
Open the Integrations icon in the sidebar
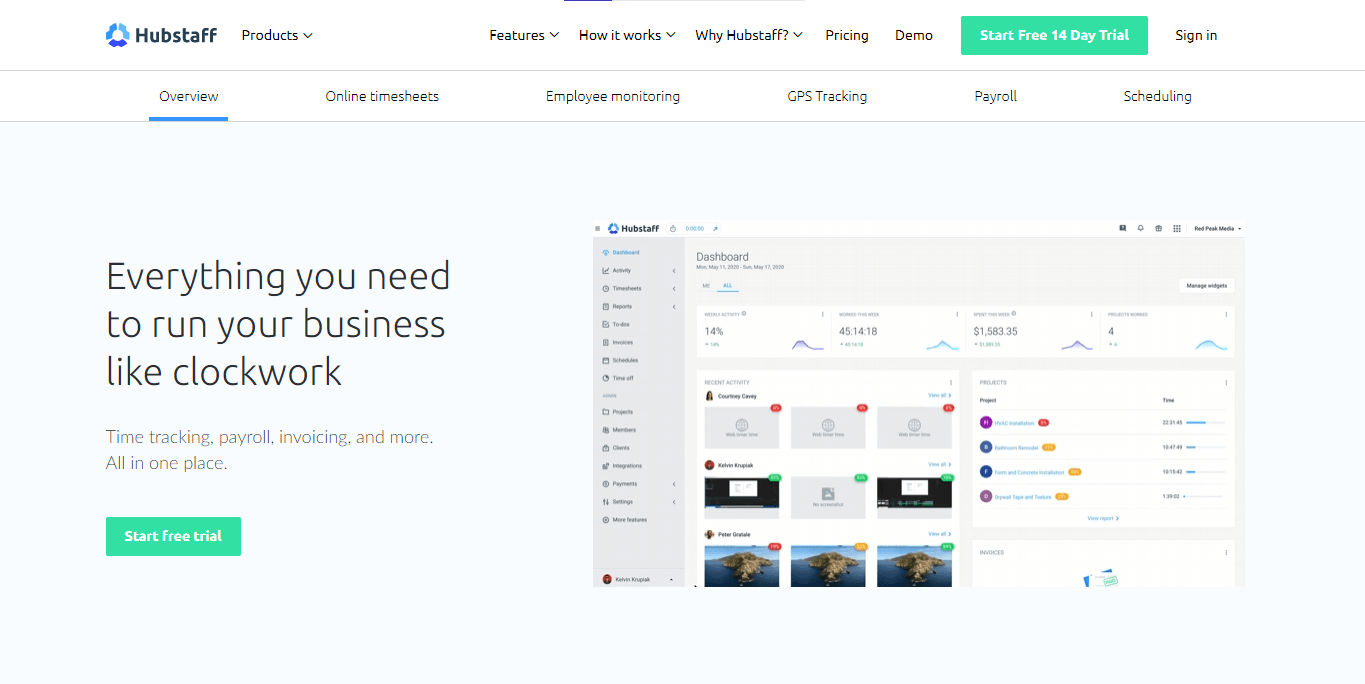pos(606,466)
